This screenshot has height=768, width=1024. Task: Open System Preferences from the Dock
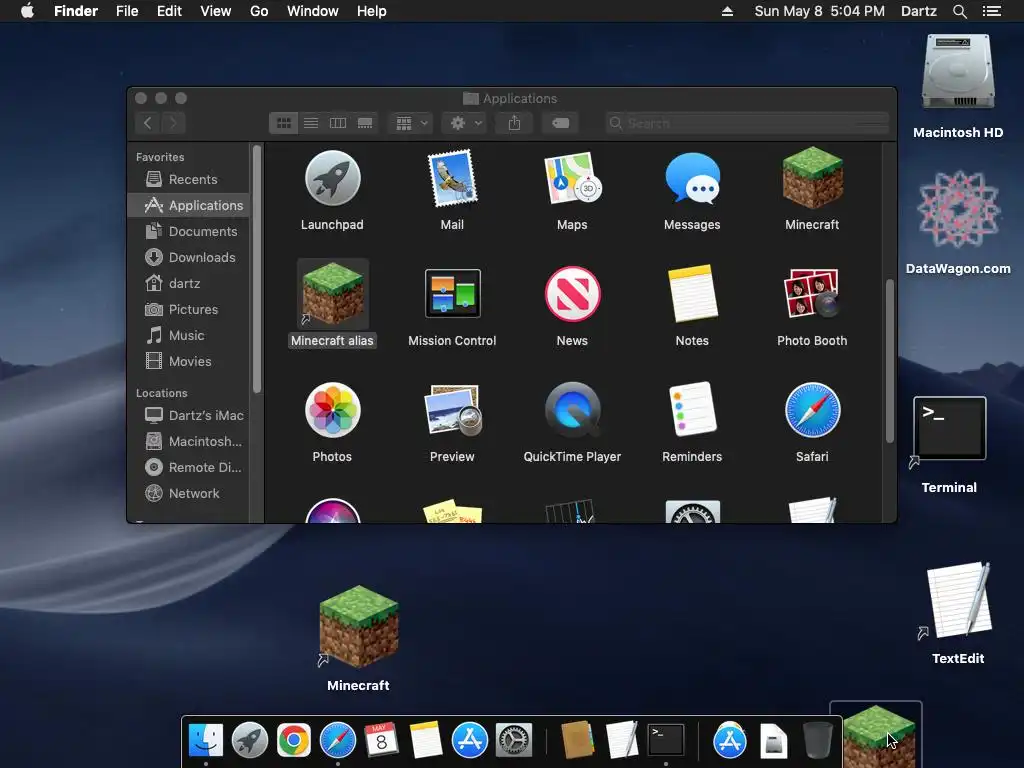(x=514, y=740)
